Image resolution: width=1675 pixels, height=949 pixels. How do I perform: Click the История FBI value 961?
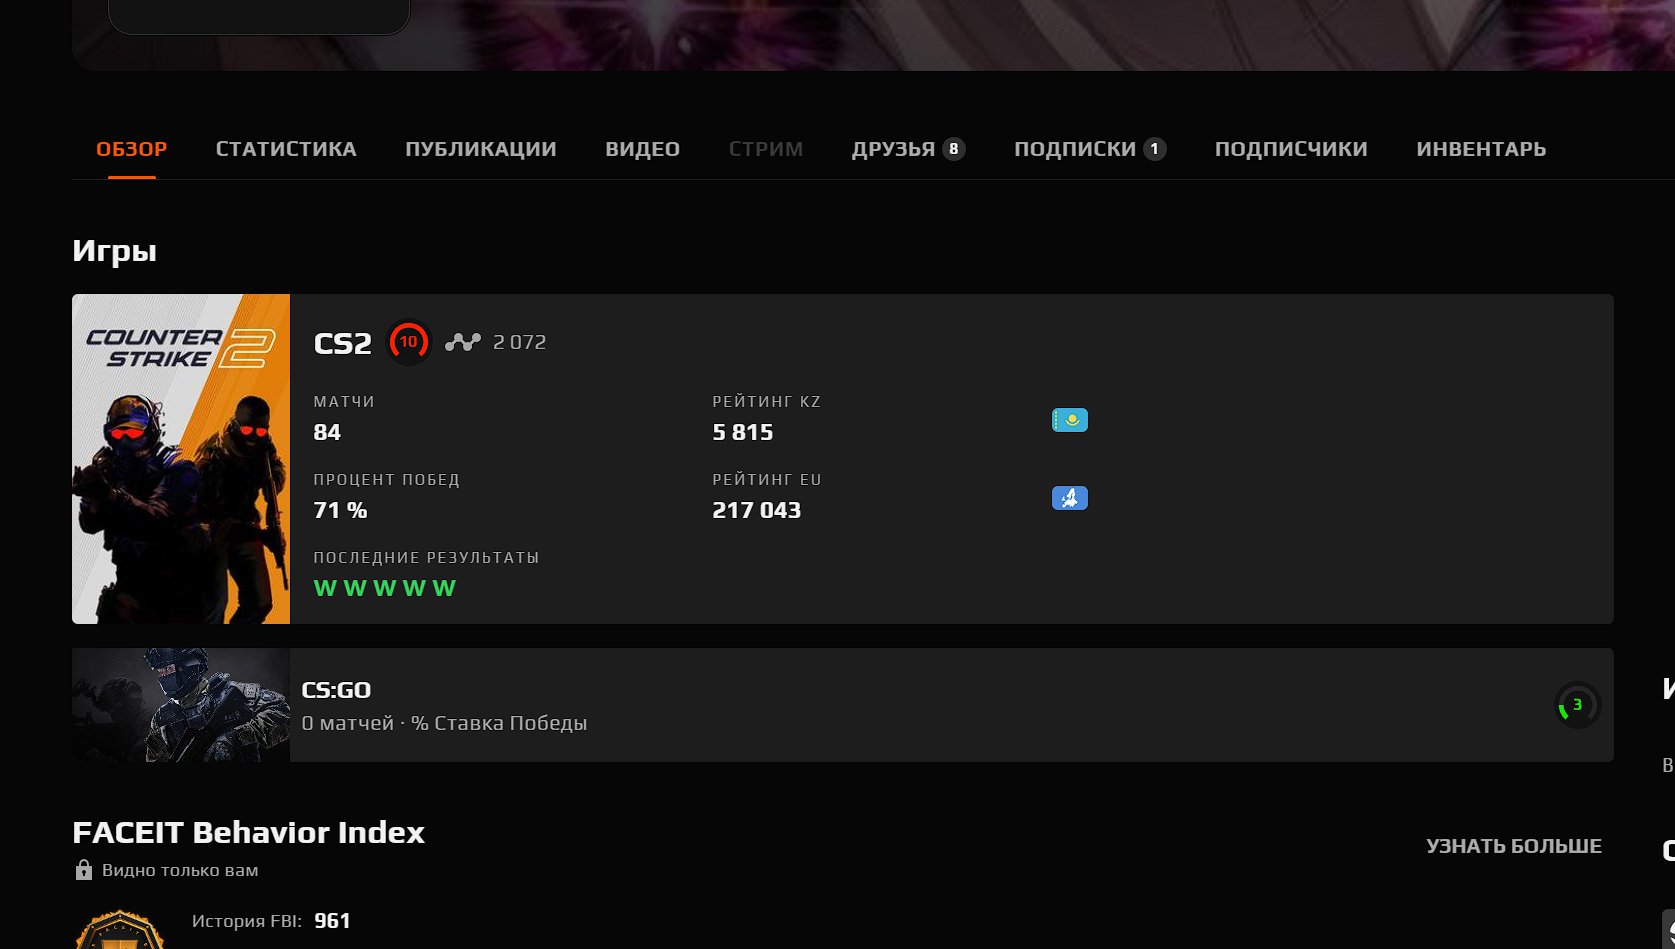click(x=332, y=921)
